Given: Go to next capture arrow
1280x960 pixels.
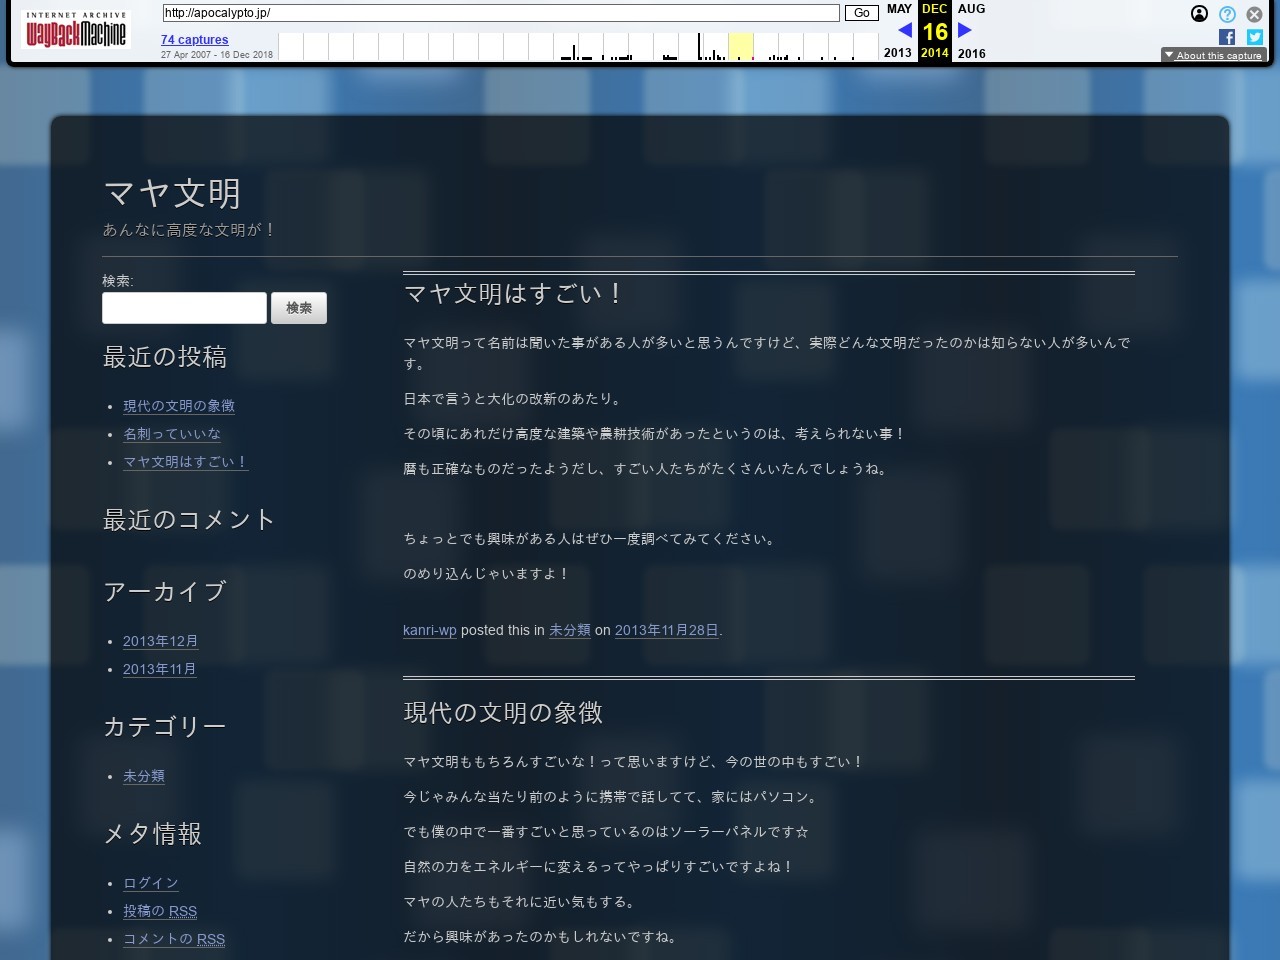Looking at the screenshot, I should (965, 30).
